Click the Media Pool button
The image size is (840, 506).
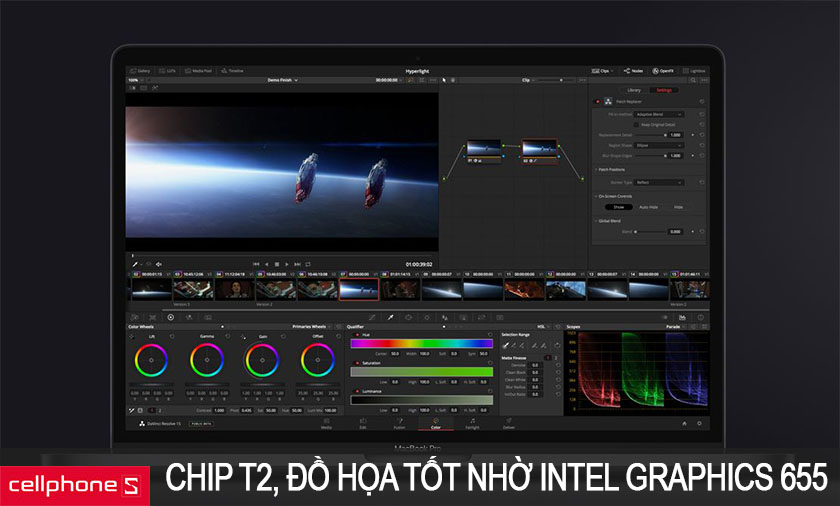198,71
